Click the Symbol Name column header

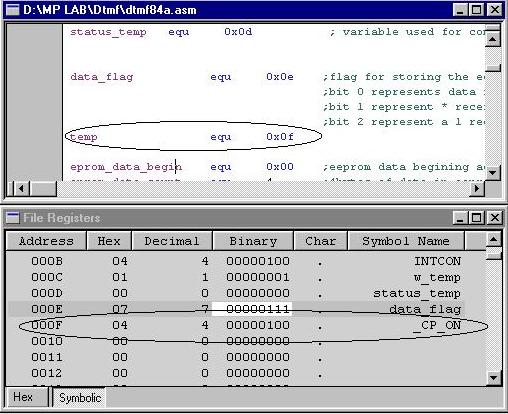[406, 241]
